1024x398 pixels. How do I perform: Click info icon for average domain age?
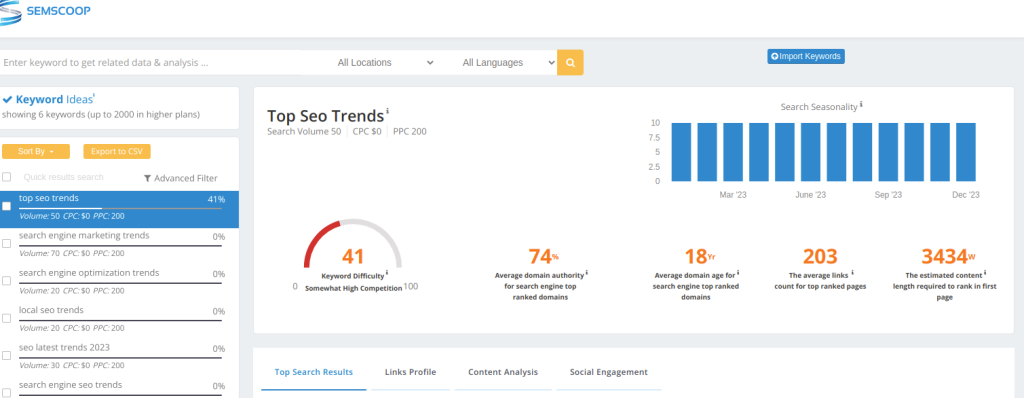(x=737, y=273)
